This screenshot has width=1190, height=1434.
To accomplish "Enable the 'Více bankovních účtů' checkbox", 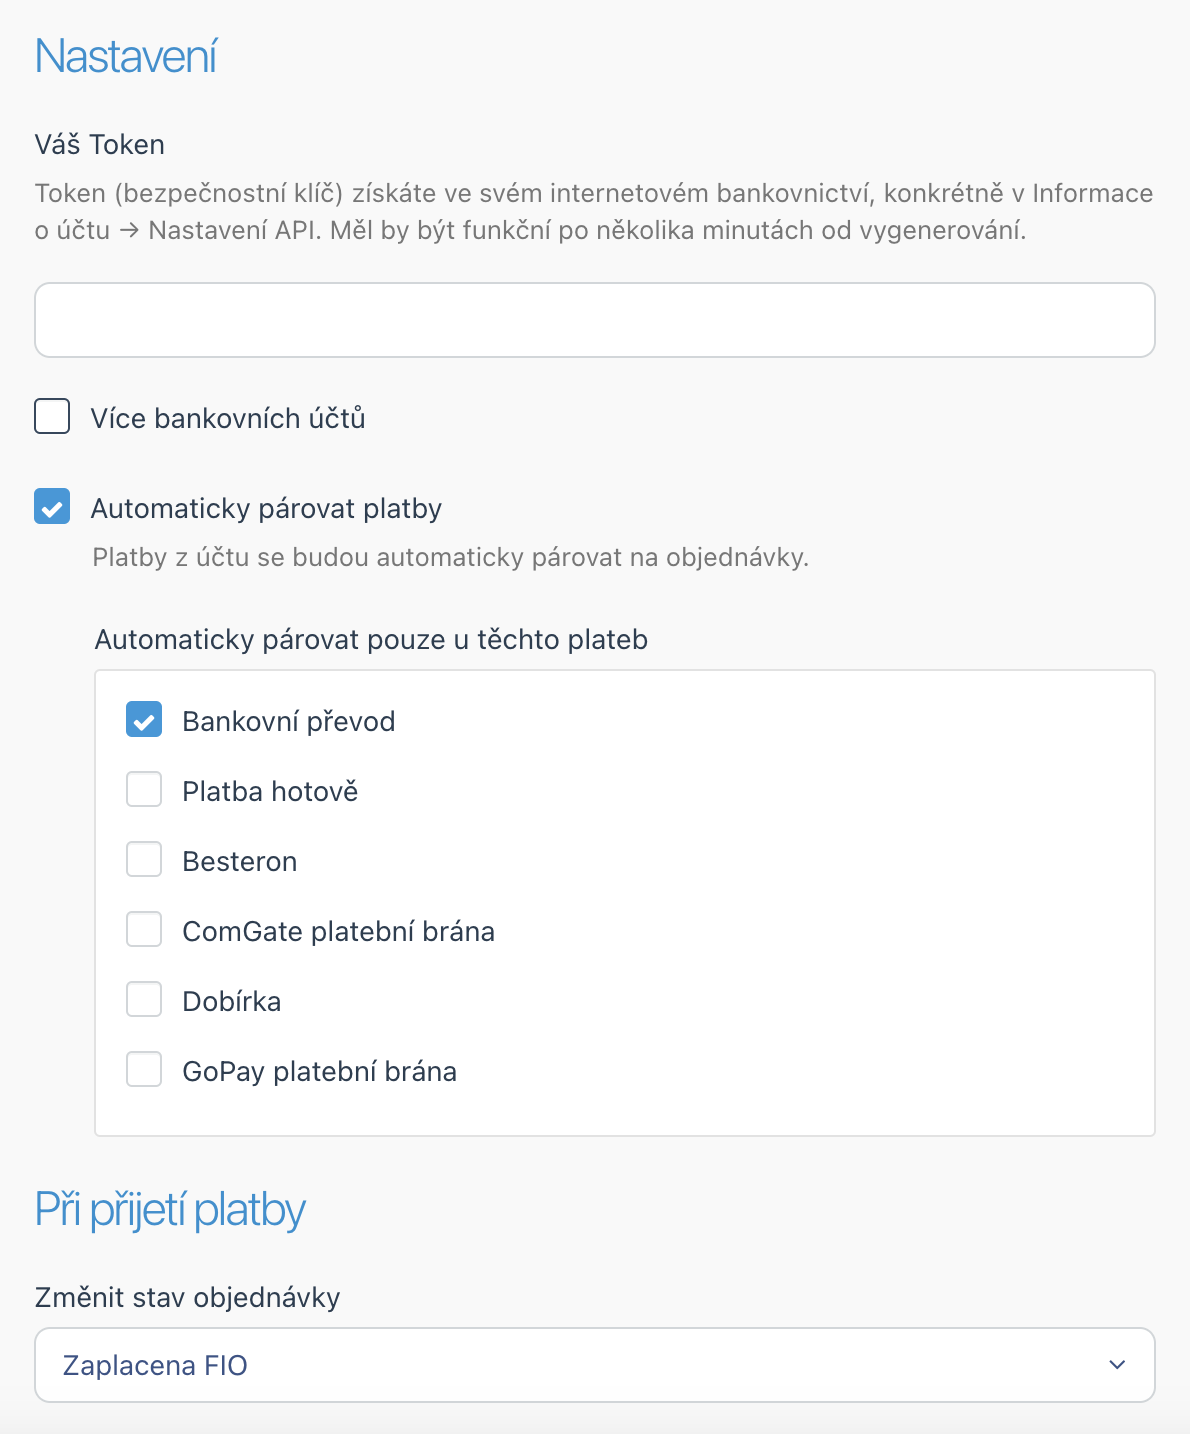I will point(52,416).
